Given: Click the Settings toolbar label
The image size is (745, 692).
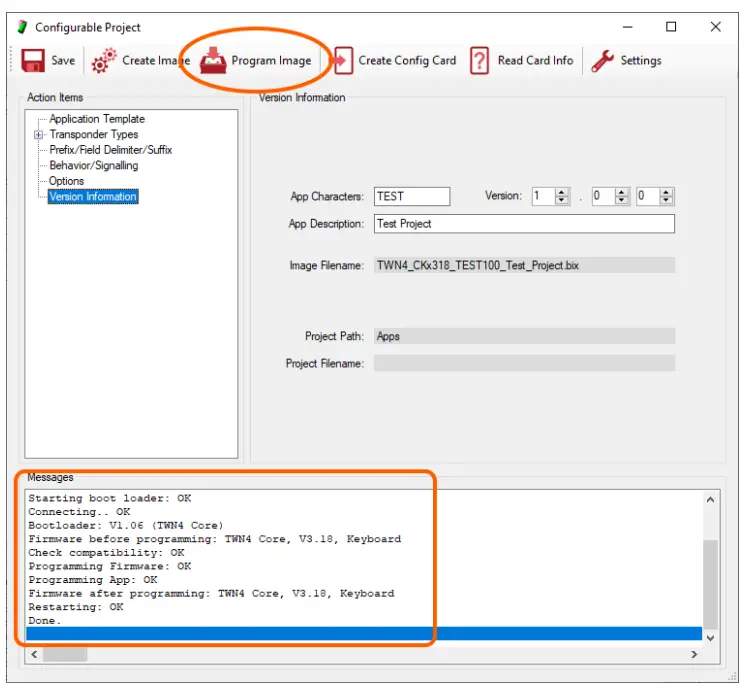Looking at the screenshot, I should click(x=641, y=61).
